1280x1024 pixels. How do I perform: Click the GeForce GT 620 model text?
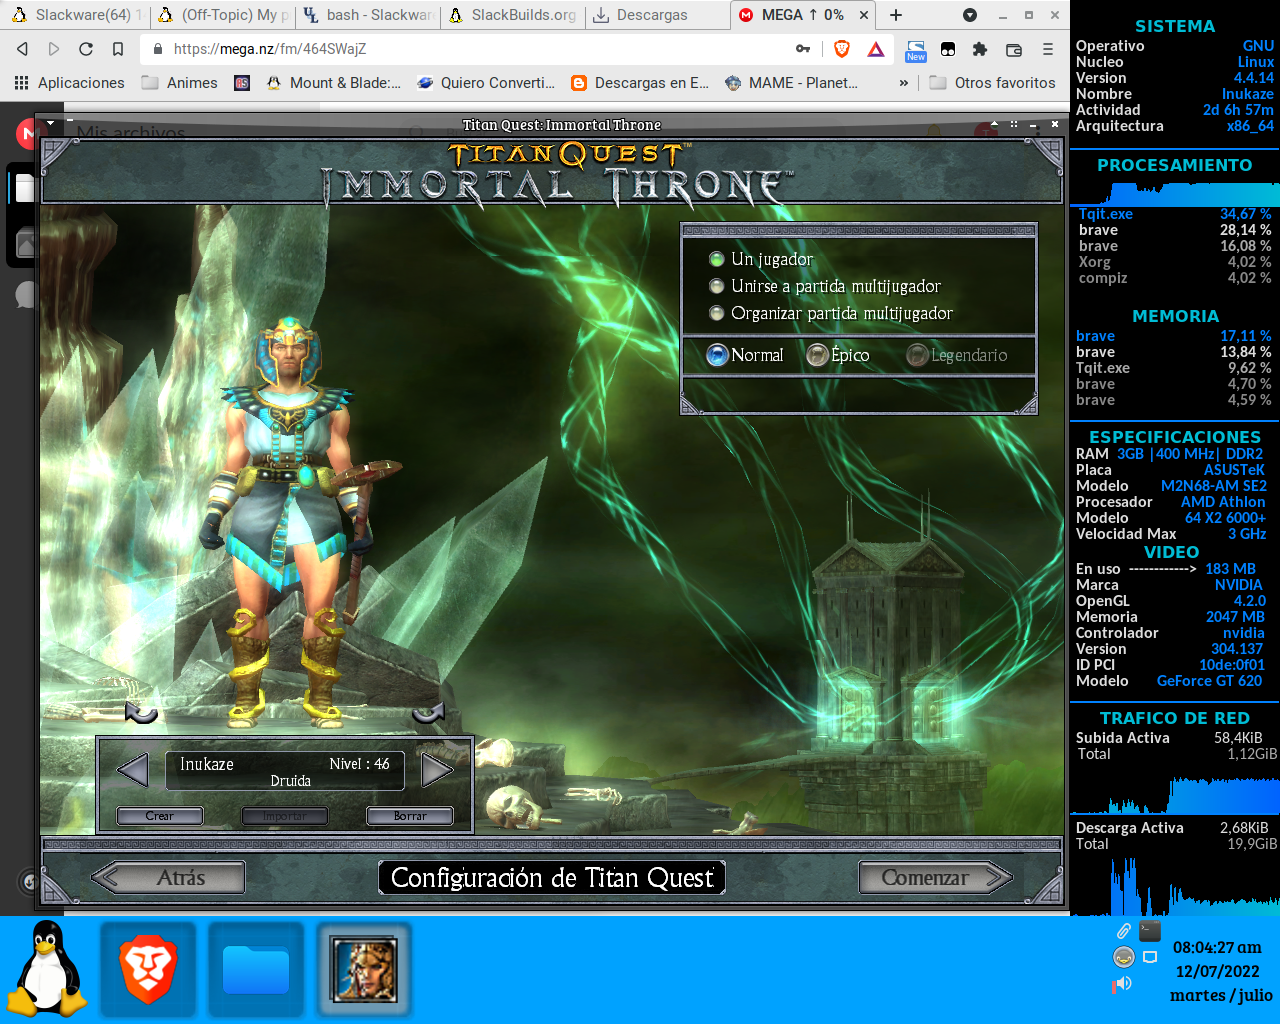(1209, 681)
